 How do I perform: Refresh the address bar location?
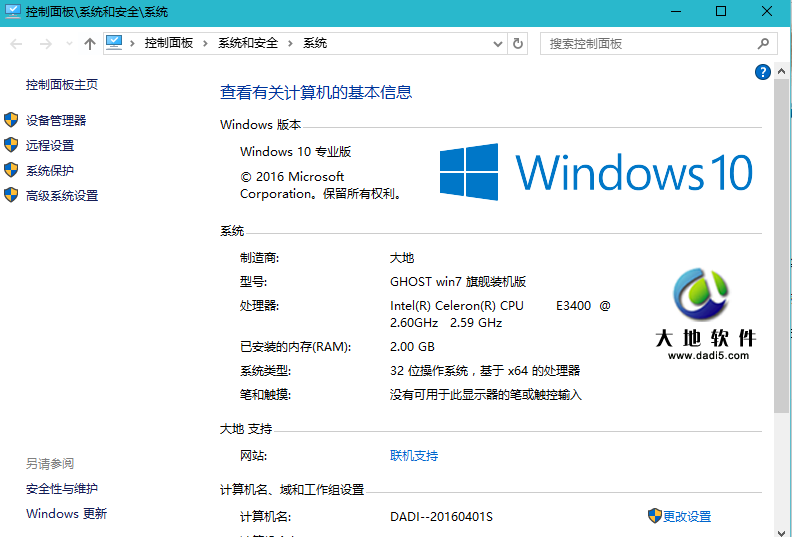point(518,44)
